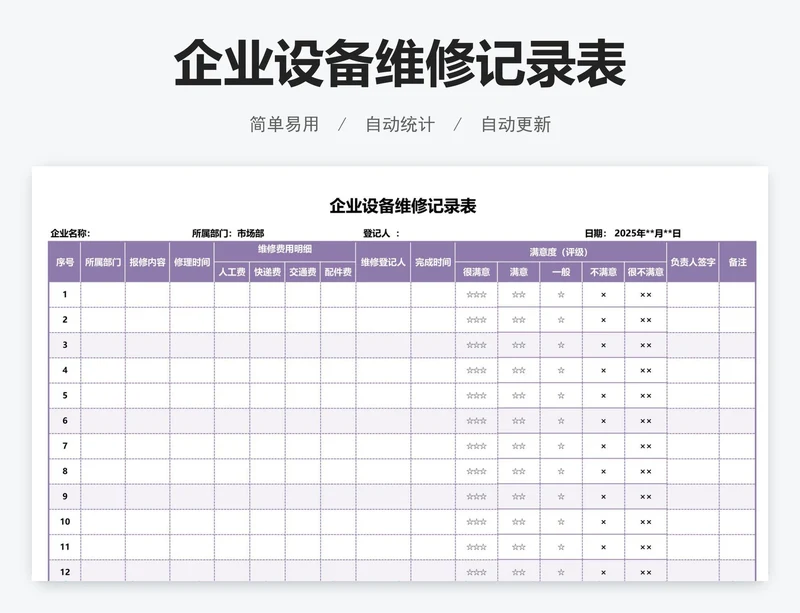Click row number 11 cell
Image resolution: width=800 pixels, height=613 pixels.
pos(65,547)
